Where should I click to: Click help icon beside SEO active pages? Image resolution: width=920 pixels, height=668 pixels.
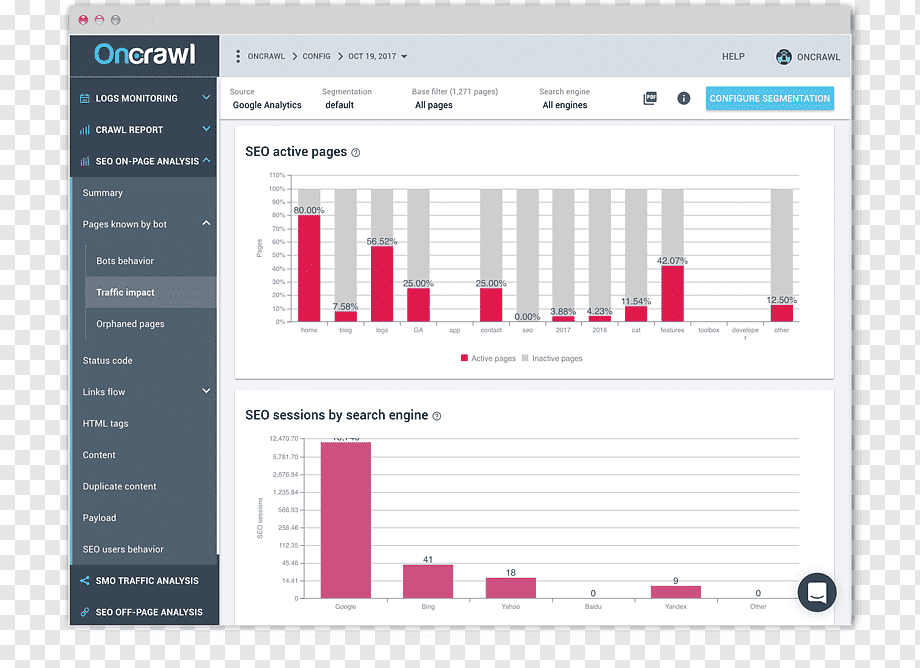click(x=356, y=152)
